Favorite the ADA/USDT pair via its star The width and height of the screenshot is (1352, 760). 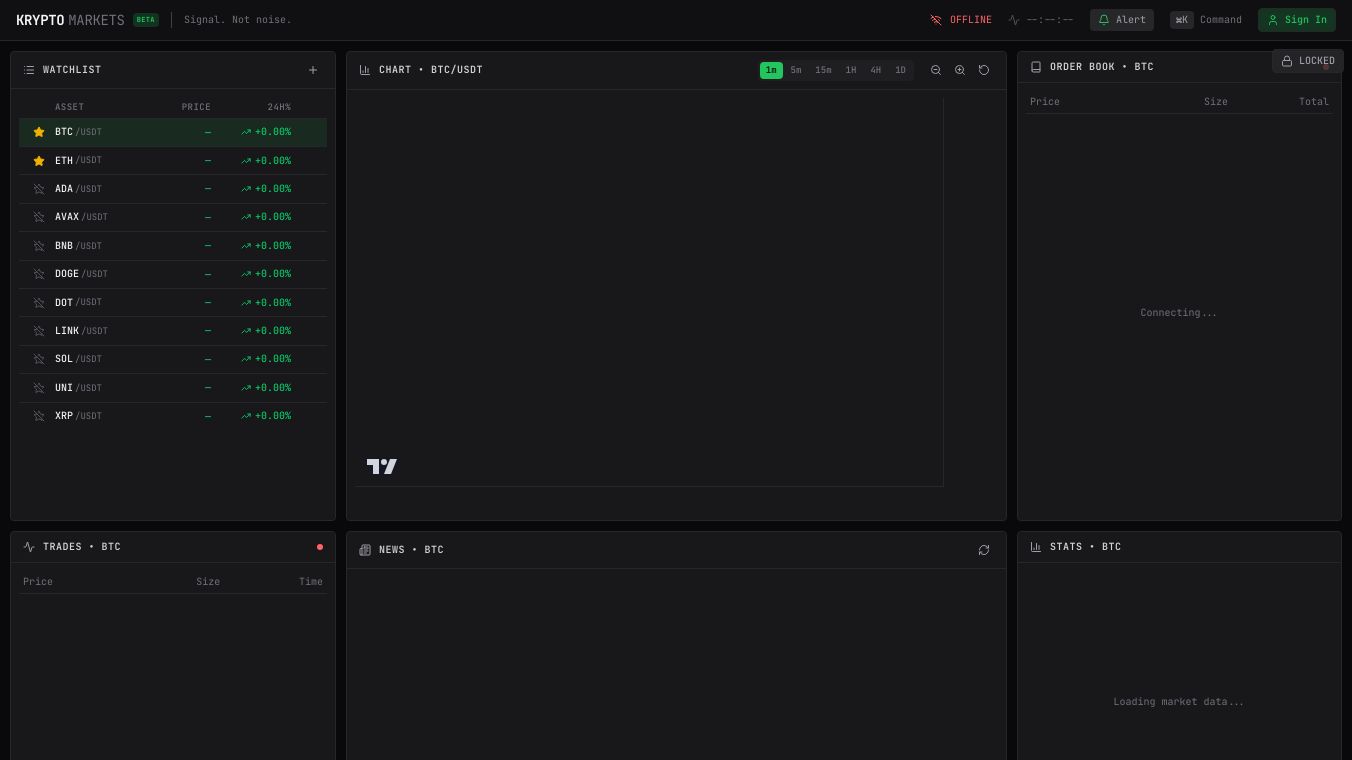click(x=39, y=189)
